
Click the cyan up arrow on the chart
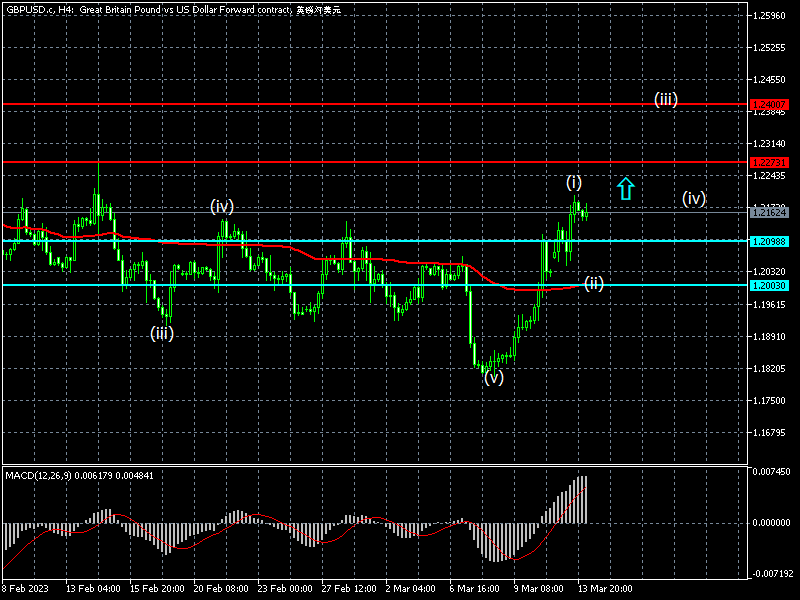click(x=625, y=188)
